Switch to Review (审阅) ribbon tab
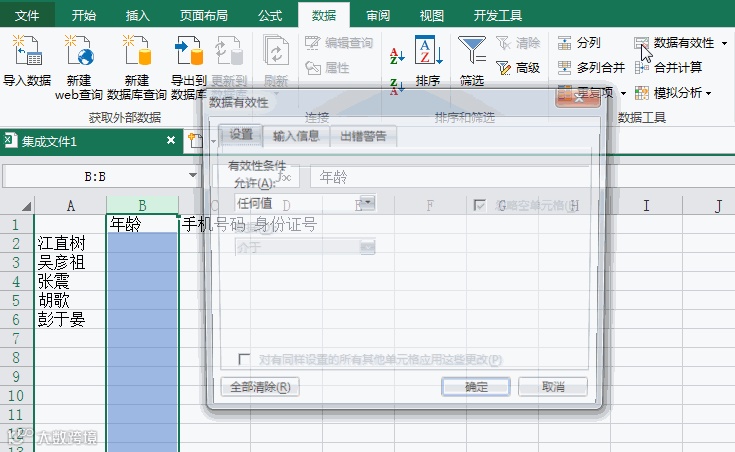Viewport: 735px width, 452px height. click(378, 15)
